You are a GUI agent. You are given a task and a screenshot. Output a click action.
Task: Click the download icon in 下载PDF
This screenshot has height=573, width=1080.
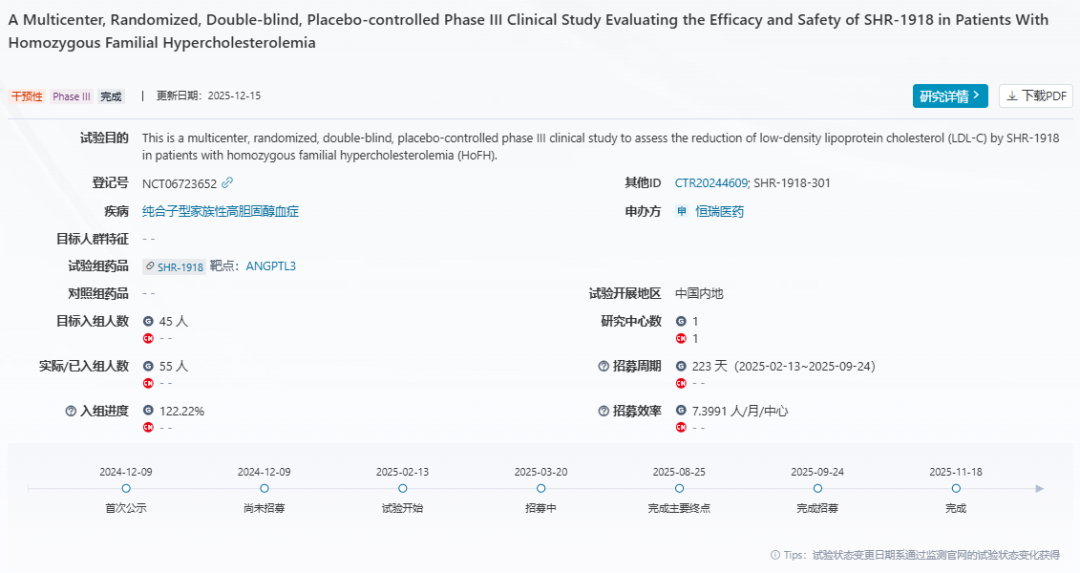tap(1012, 96)
